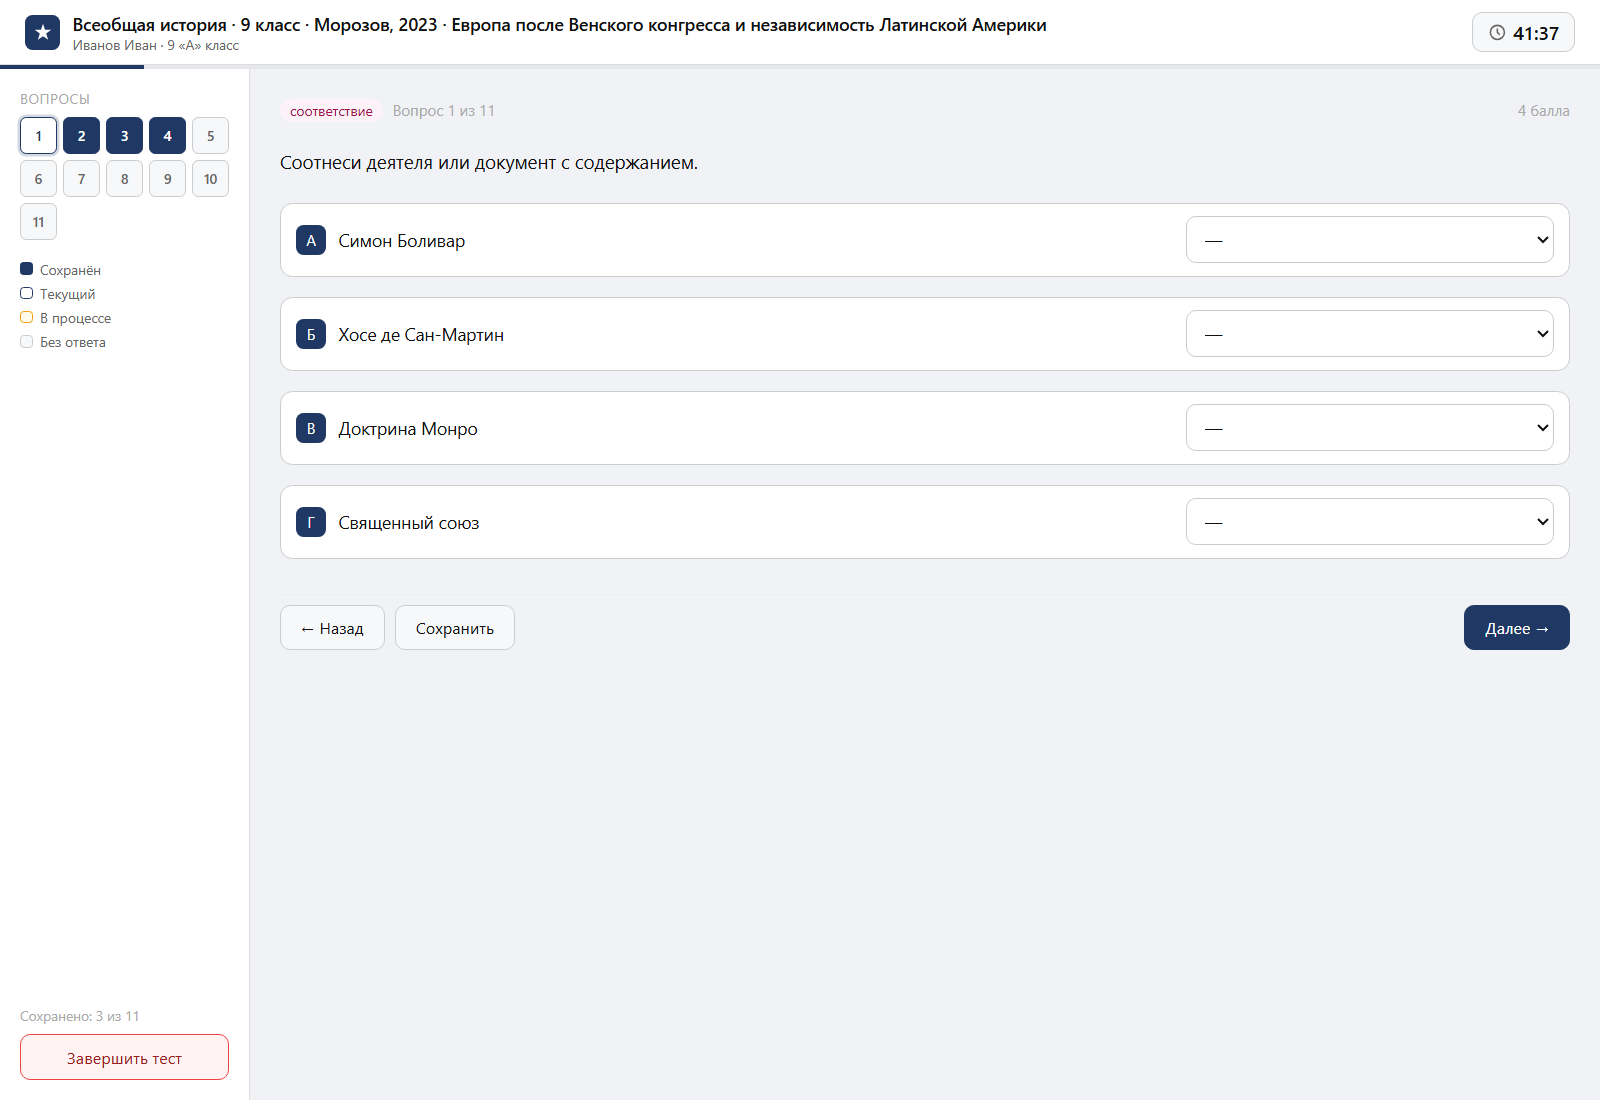Click the 'Вопрос 1 из 11' label
This screenshot has width=1600, height=1100.
[444, 111]
